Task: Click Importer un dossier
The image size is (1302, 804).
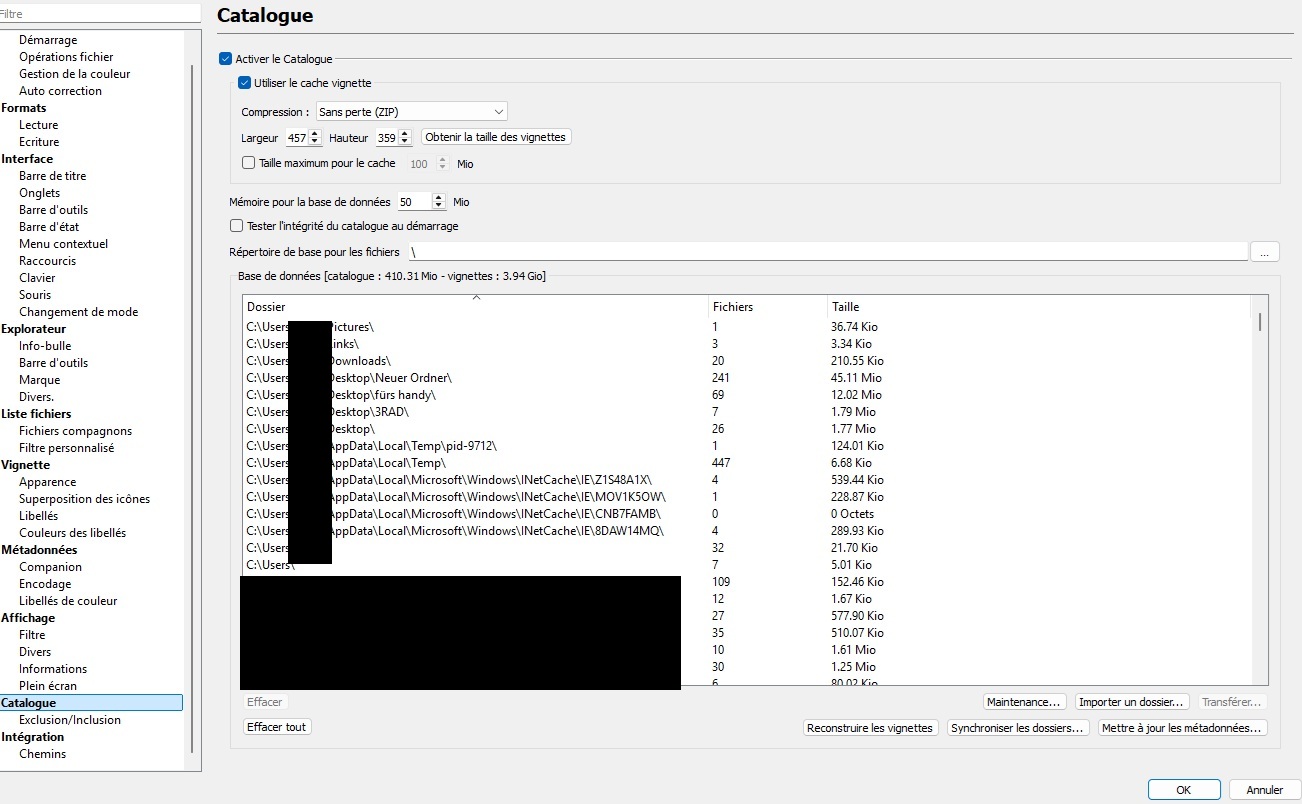Action: [x=1131, y=701]
